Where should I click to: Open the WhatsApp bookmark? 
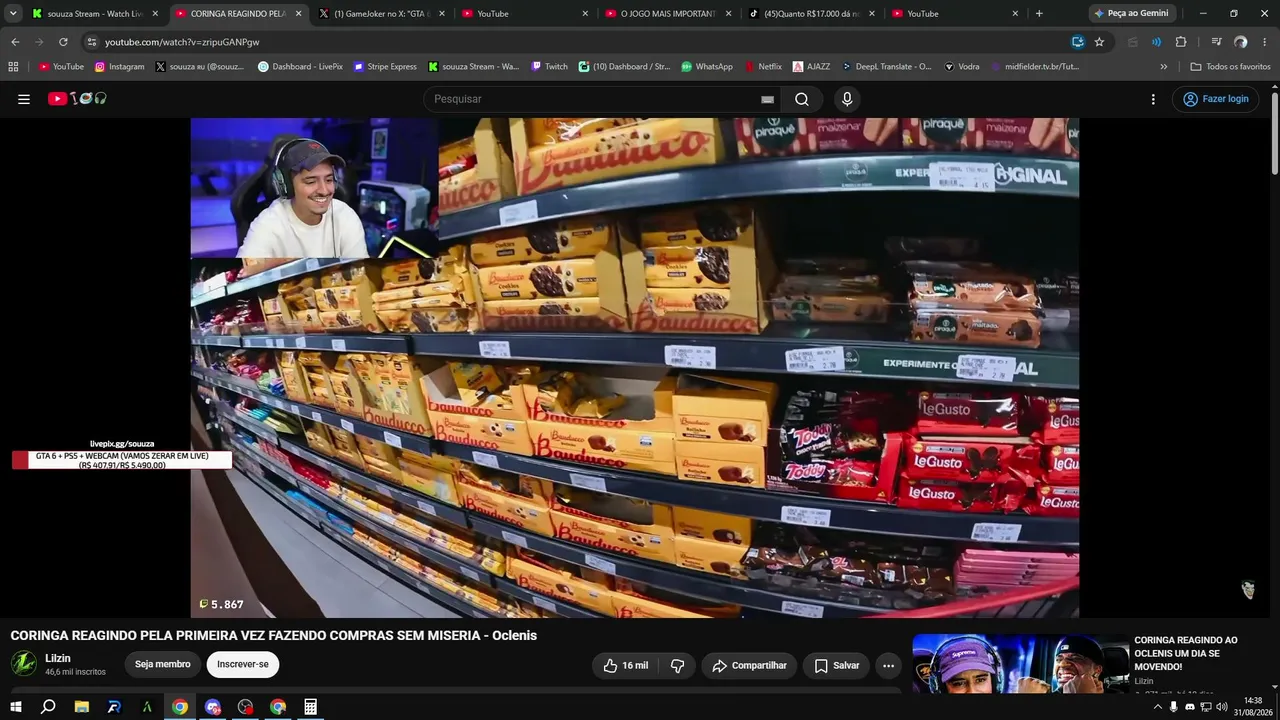[707, 67]
